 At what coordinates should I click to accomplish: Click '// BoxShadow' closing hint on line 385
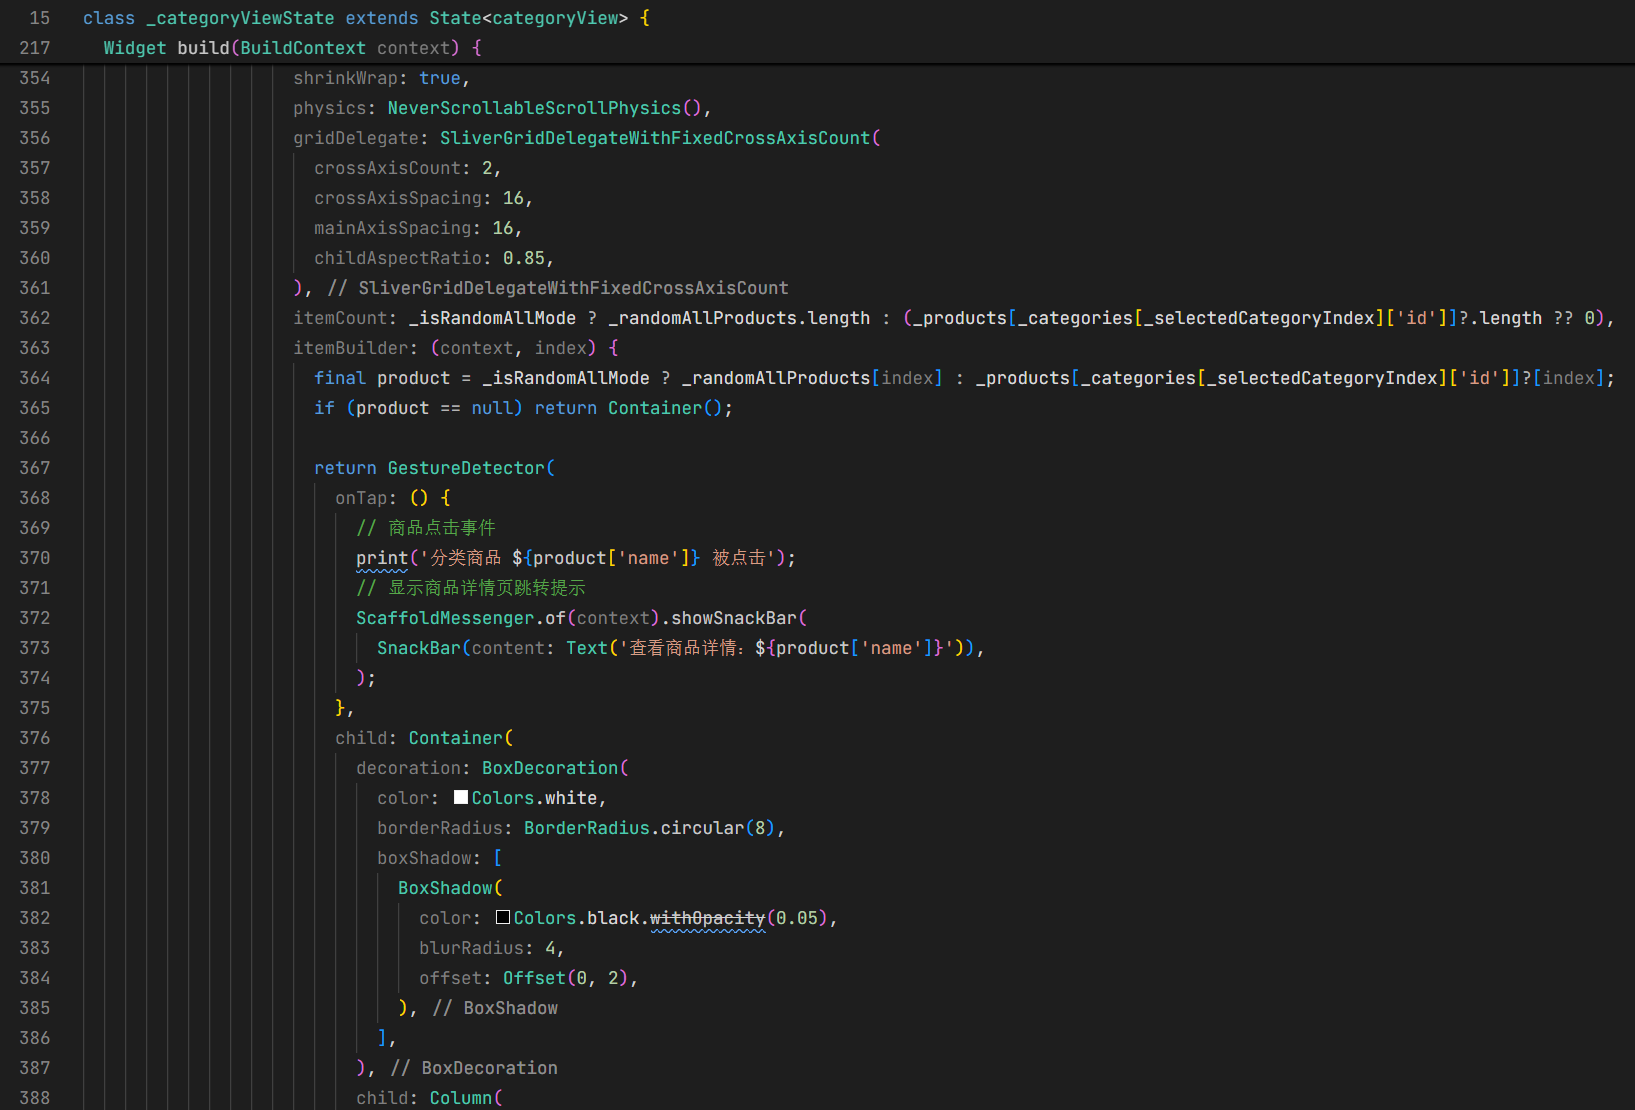point(495,1008)
